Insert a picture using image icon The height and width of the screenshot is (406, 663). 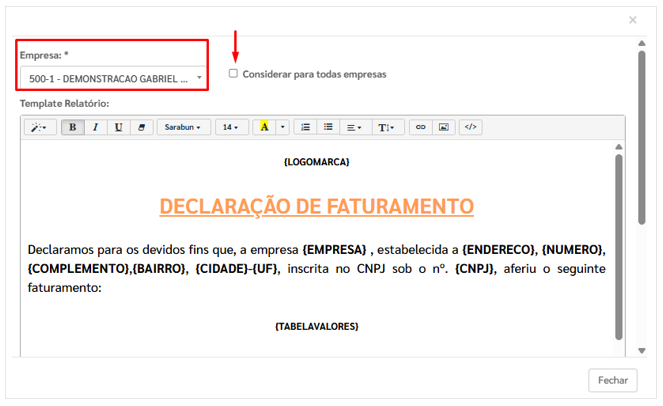[x=443, y=128]
